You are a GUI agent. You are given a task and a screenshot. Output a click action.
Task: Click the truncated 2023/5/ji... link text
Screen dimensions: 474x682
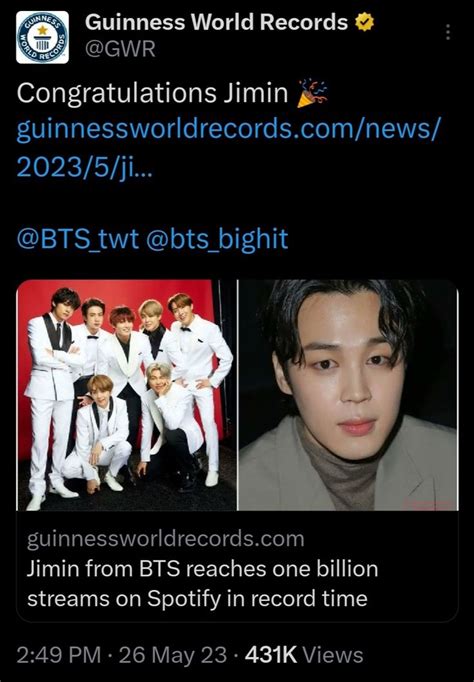[85, 167]
